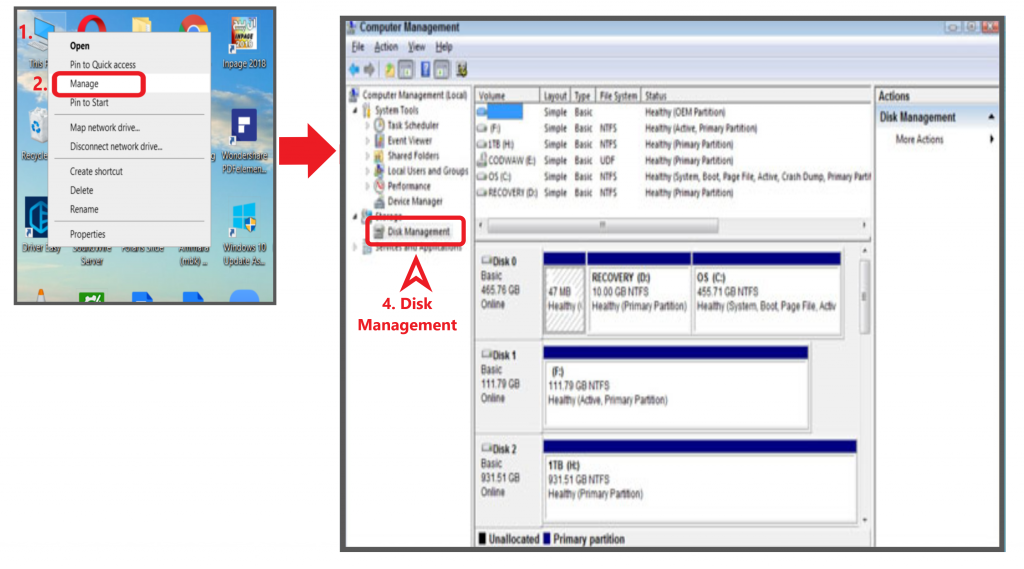Select the RECOVERY (D:) partition block on Disk 0
Viewport: 1024px width, 569px height.
coord(639,294)
